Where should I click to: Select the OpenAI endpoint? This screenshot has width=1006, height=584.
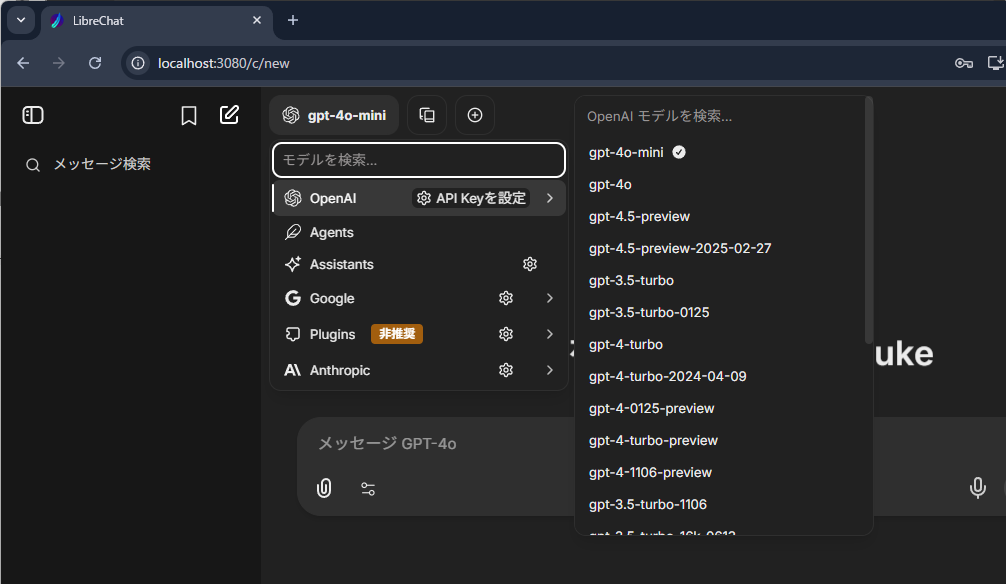420,198
